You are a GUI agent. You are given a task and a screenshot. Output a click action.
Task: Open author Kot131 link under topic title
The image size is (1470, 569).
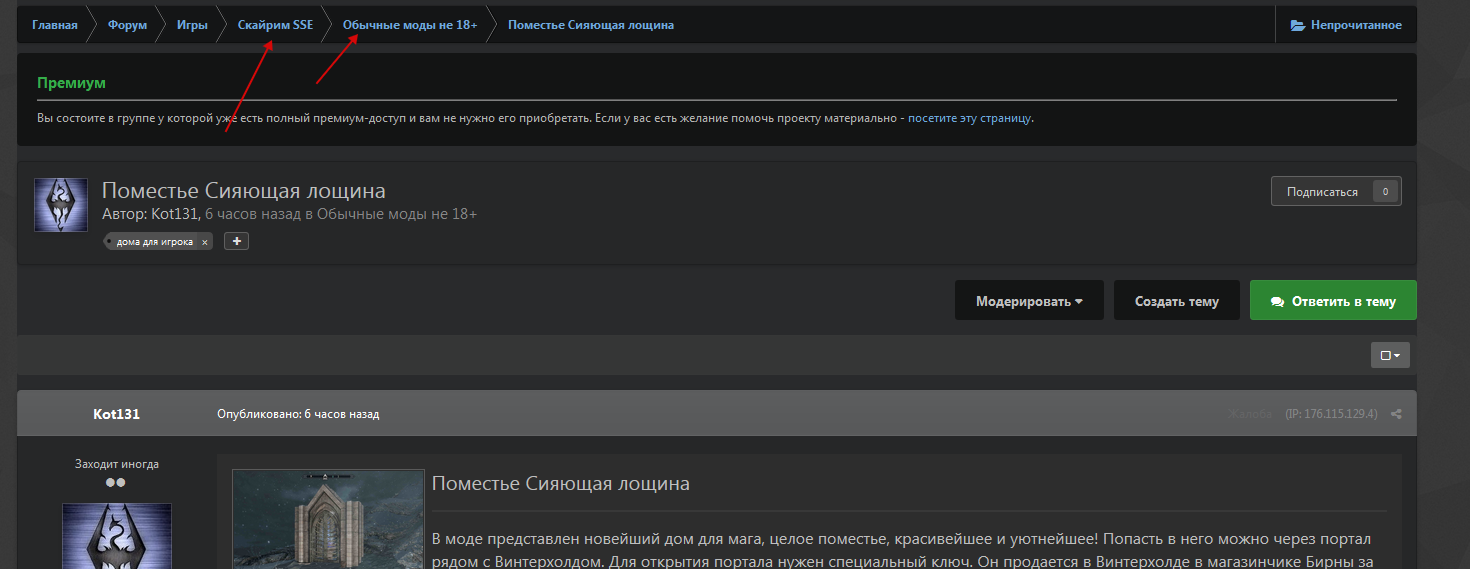pyautogui.click(x=175, y=214)
